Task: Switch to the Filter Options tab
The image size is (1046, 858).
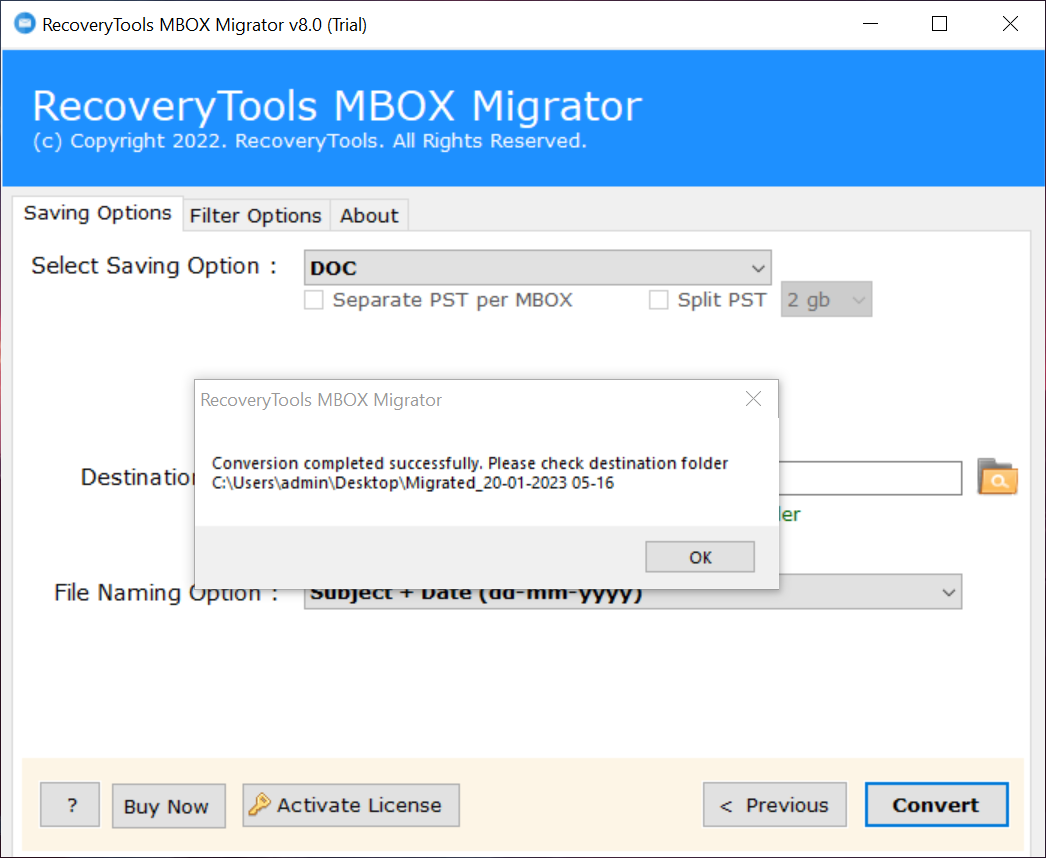Action: (255, 215)
